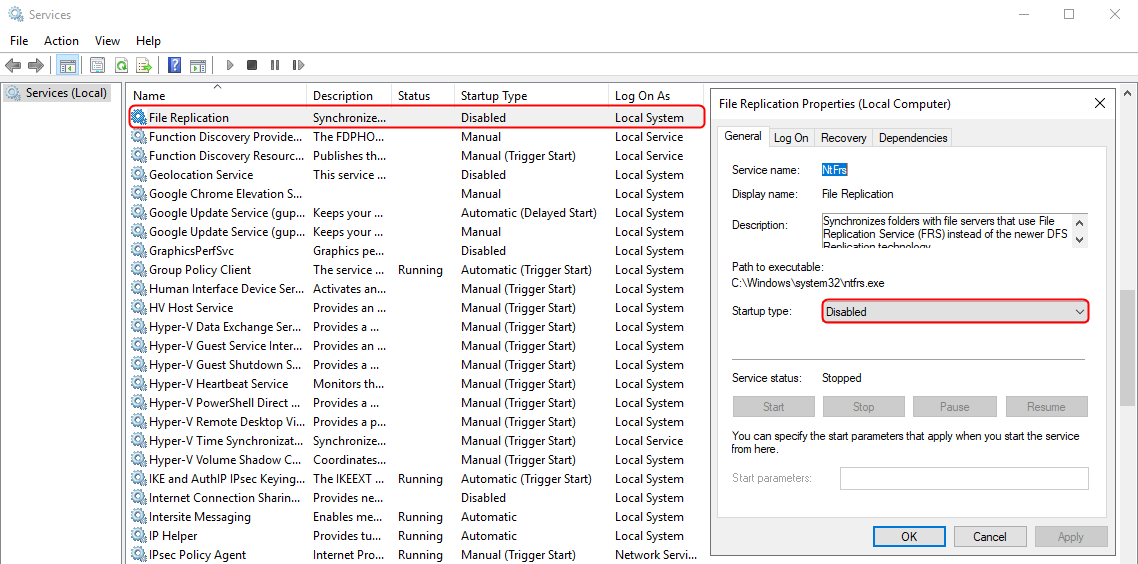This screenshot has width=1138, height=564.
Task: Toggle the Show/Hide Console Tree button
Action: [68, 65]
